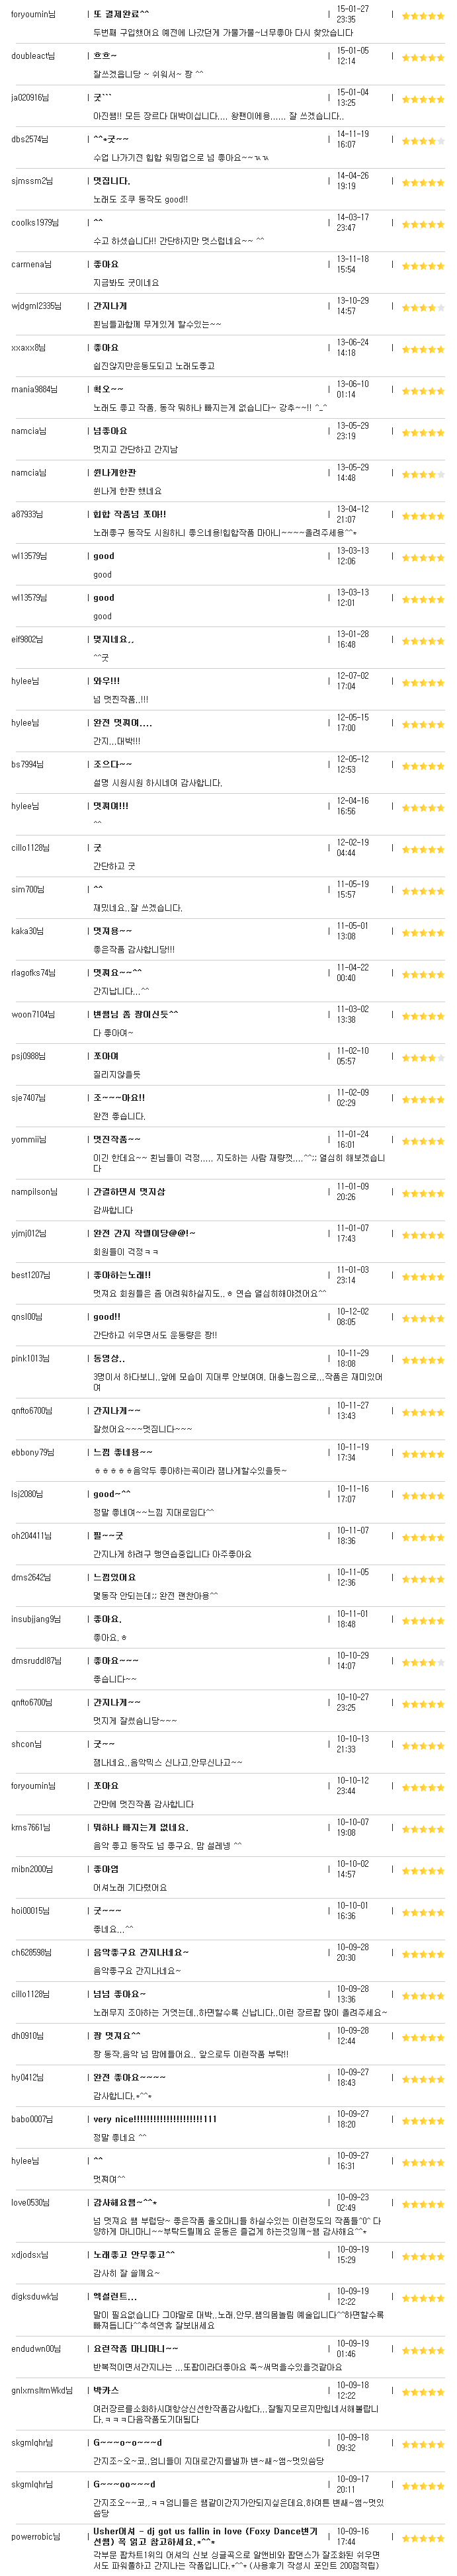The height and width of the screenshot is (2576, 457).
Task: Click username xxaxx8
Action: point(28,348)
